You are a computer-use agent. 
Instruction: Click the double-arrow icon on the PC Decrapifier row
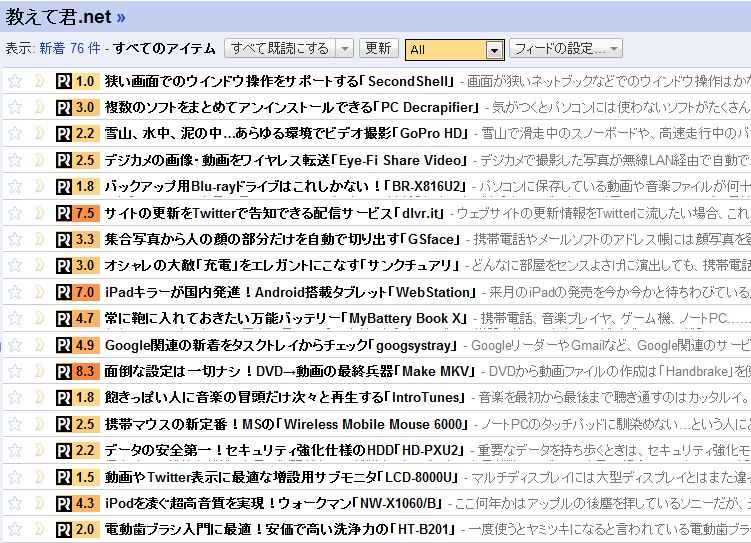[40, 107]
